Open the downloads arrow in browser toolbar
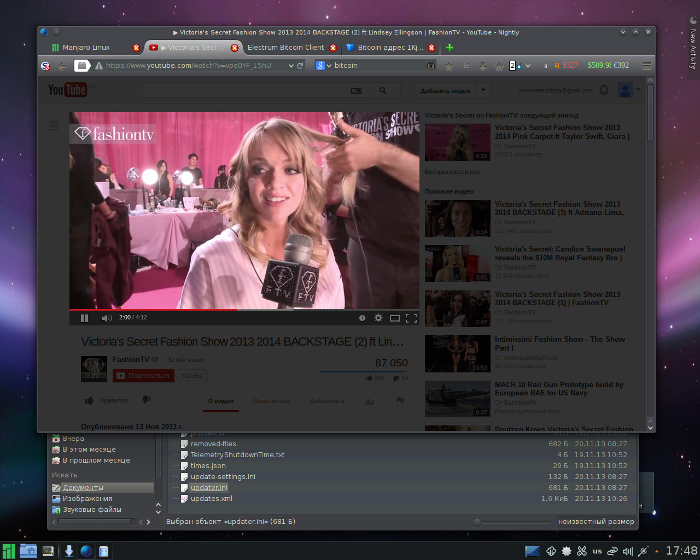700x560 pixels. 483,66
